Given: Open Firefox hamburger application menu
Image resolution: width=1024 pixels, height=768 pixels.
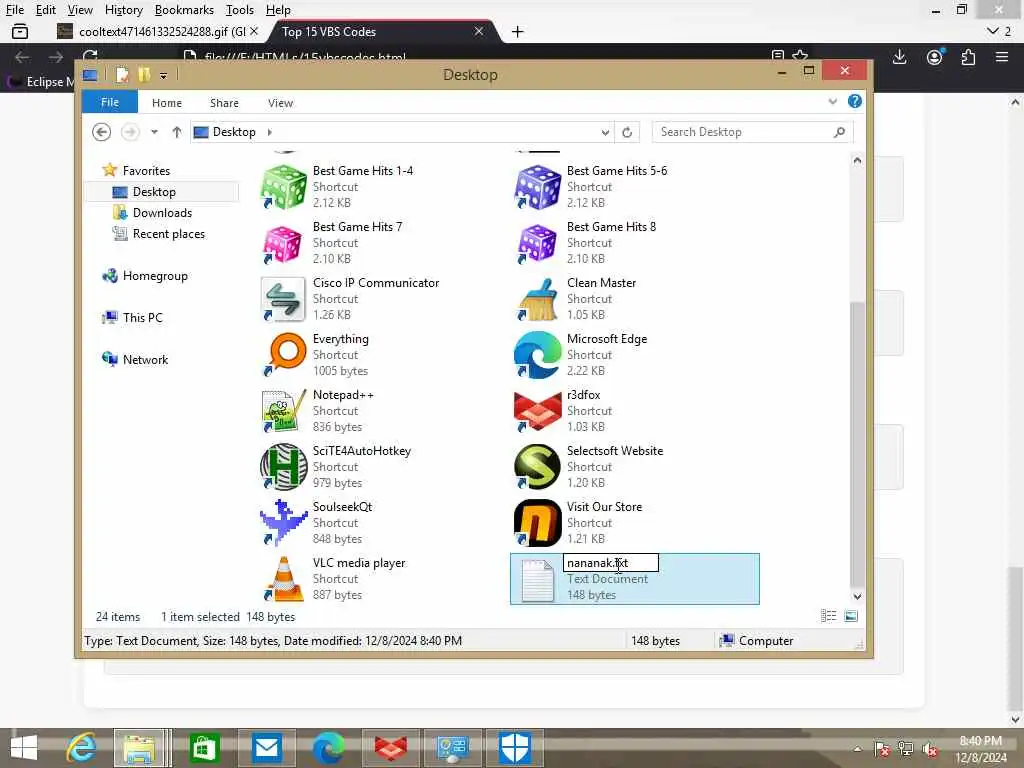Looking at the screenshot, I should pyautogui.click(x=1002, y=57).
